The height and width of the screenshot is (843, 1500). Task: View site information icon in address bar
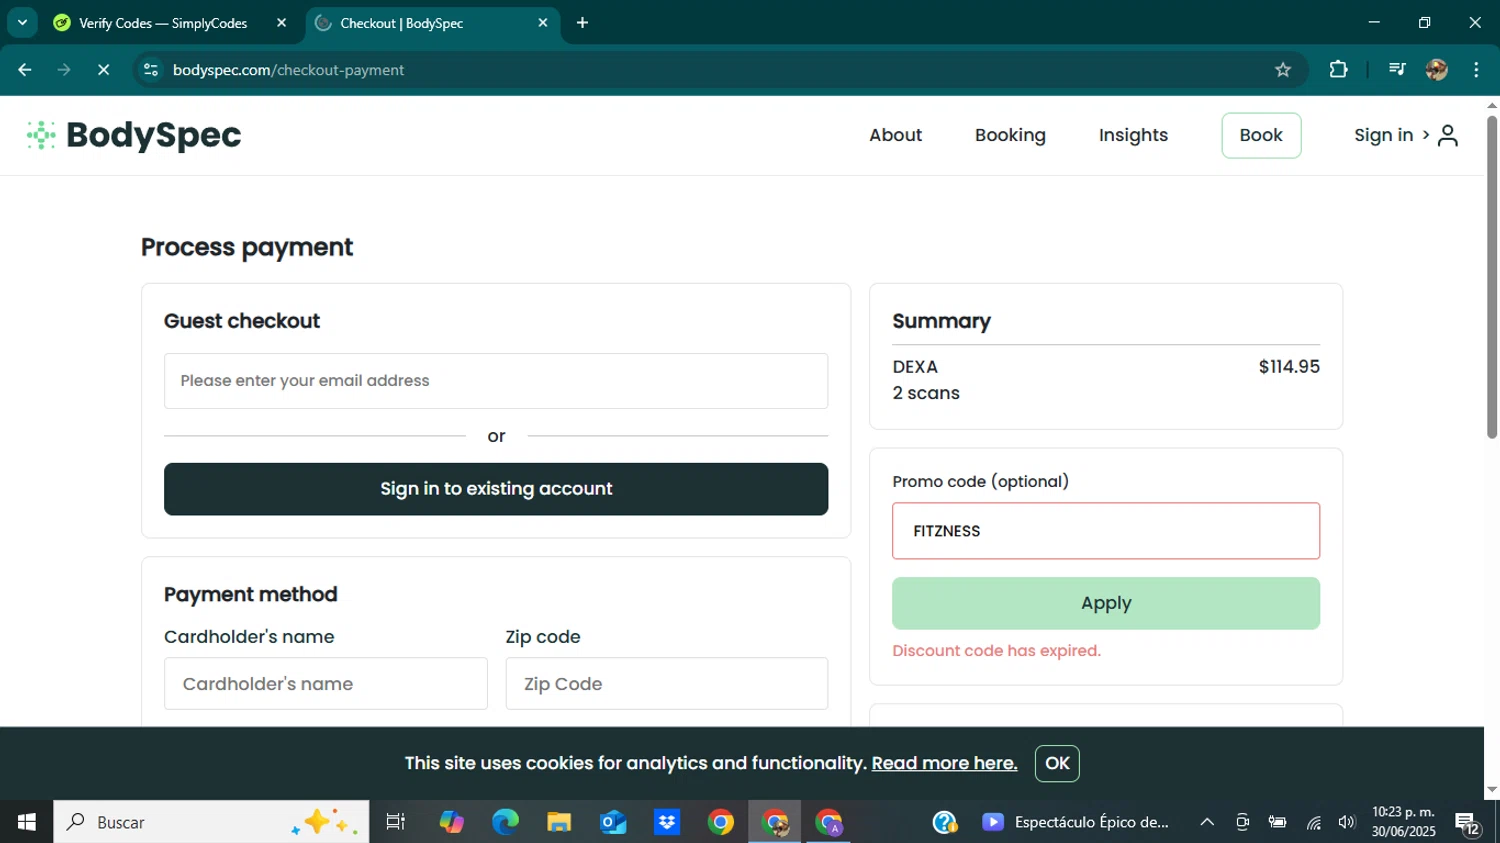tap(151, 70)
